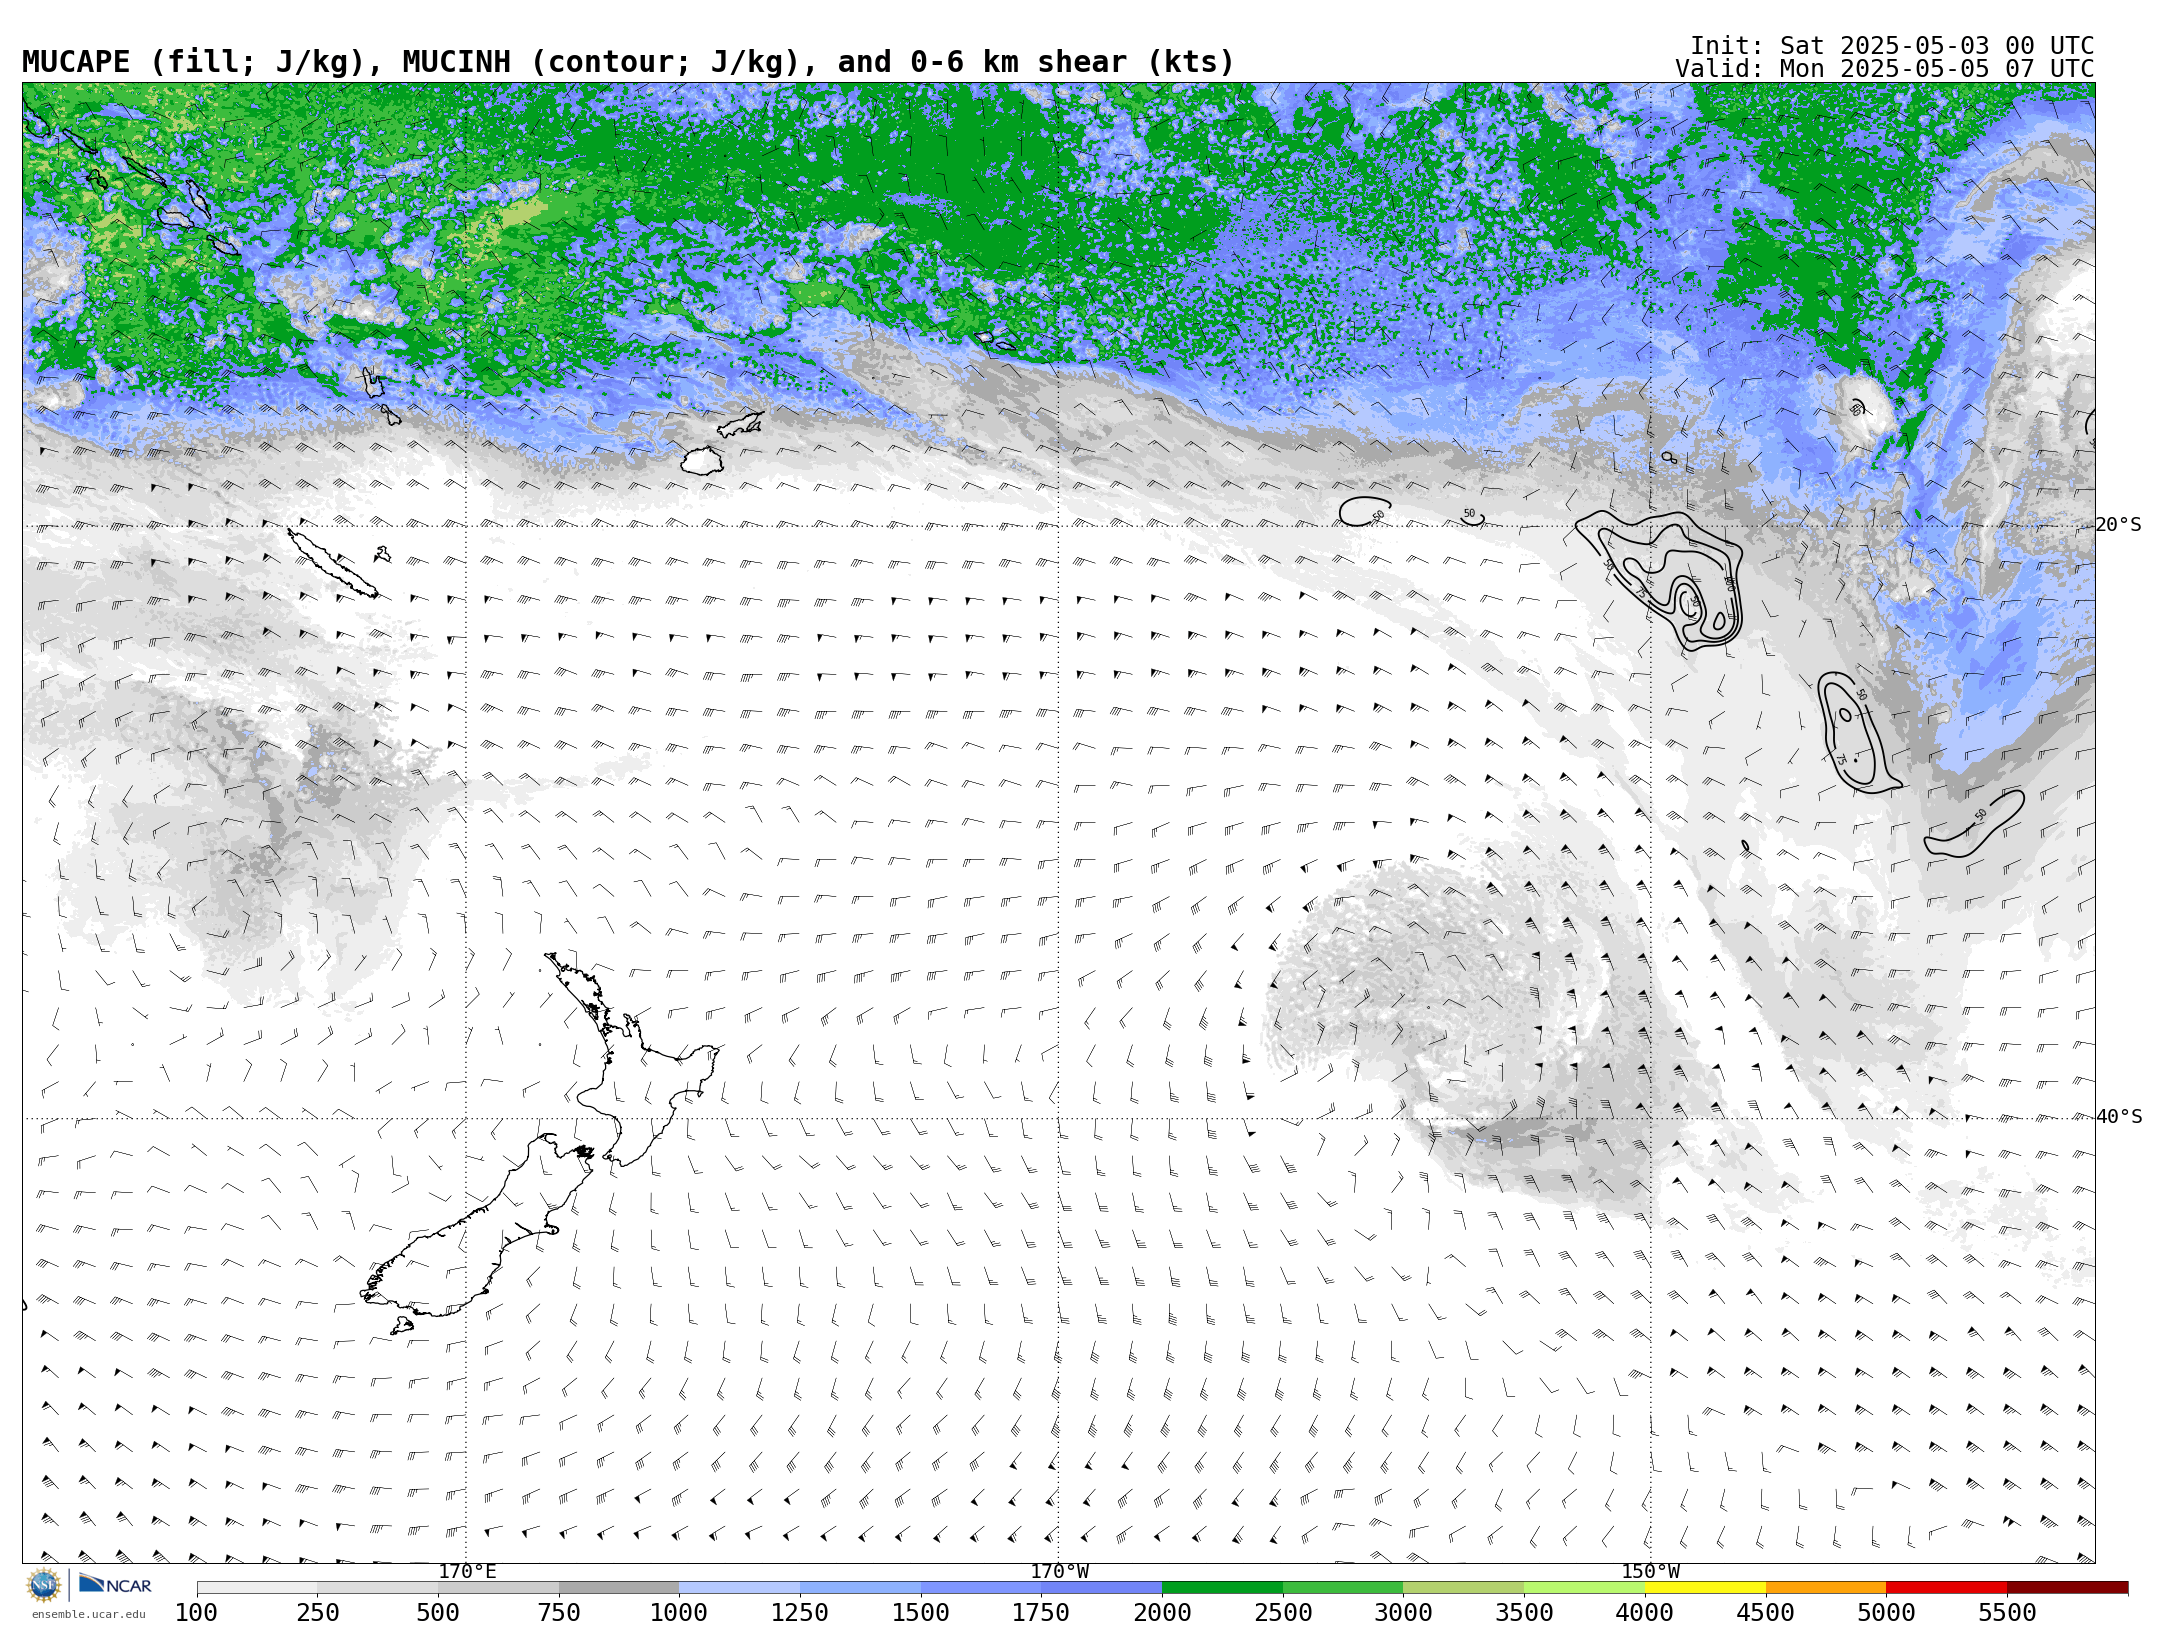Image resolution: width=2160 pixels, height=1626 pixels.
Task: Click the colorbar label 5500
Action: 2007,1612
